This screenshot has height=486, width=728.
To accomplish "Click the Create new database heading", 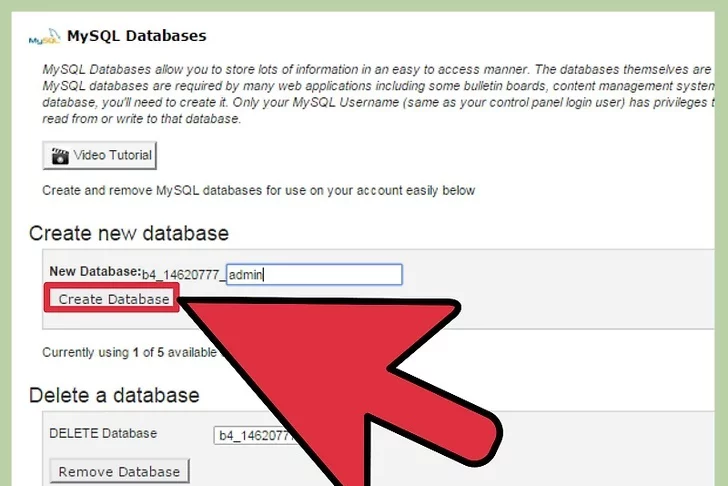I will 129,233.
